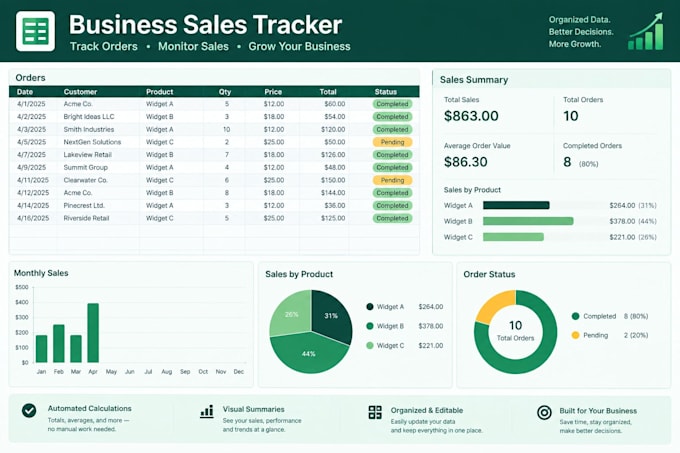Click the Built for Your Business target icon
The width and height of the screenshot is (680, 453).
pyautogui.click(x=544, y=412)
